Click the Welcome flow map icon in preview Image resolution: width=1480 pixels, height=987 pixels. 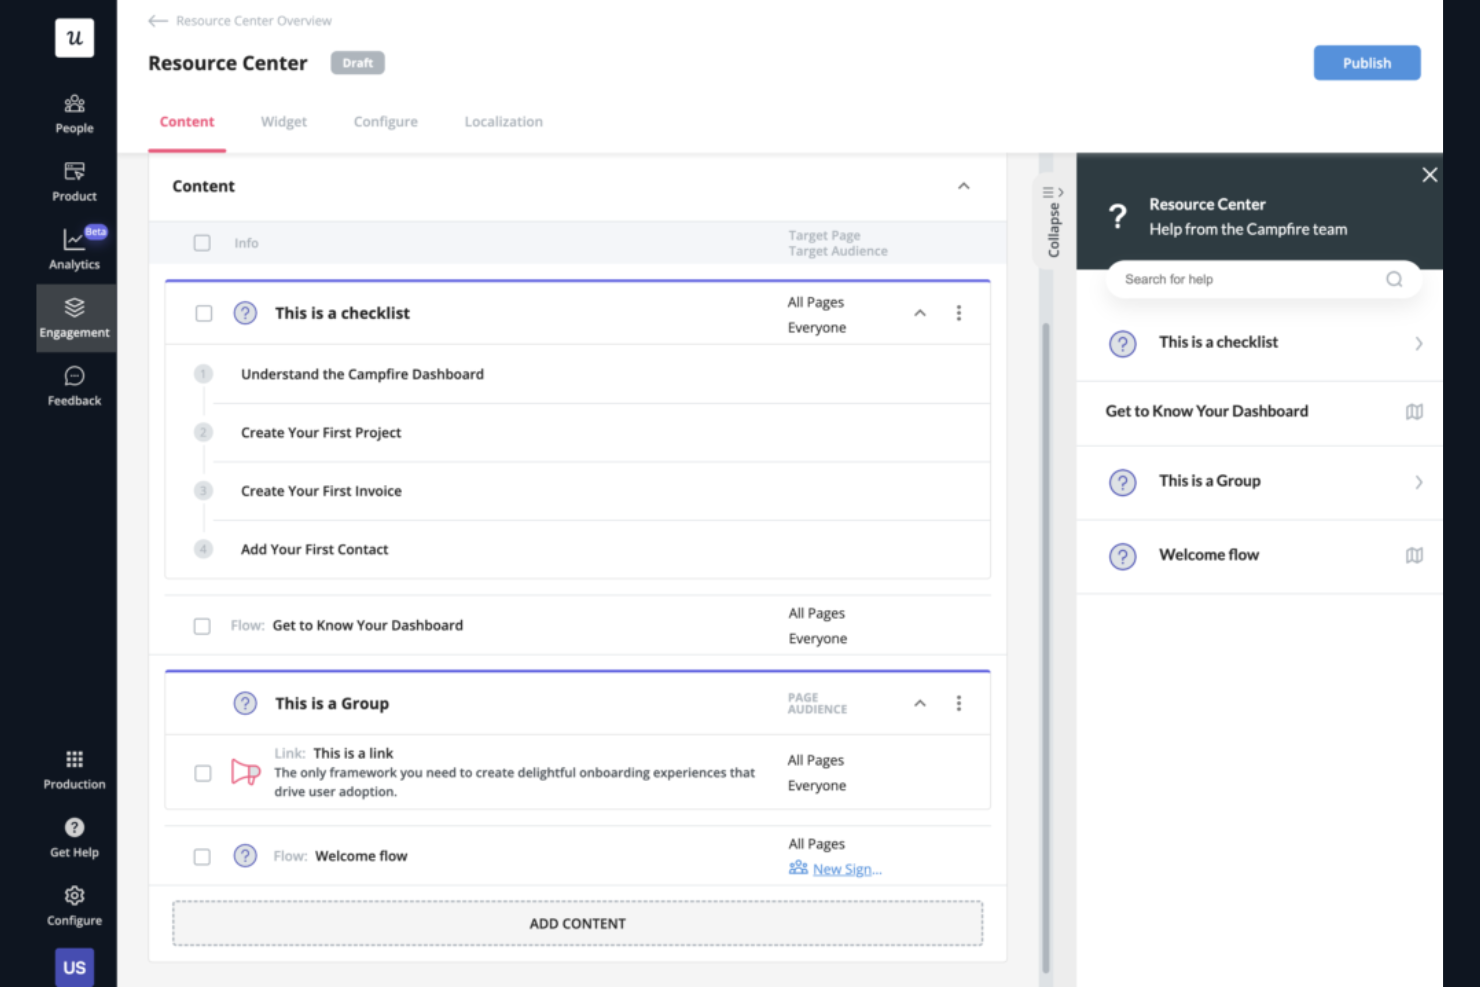[1414, 555]
